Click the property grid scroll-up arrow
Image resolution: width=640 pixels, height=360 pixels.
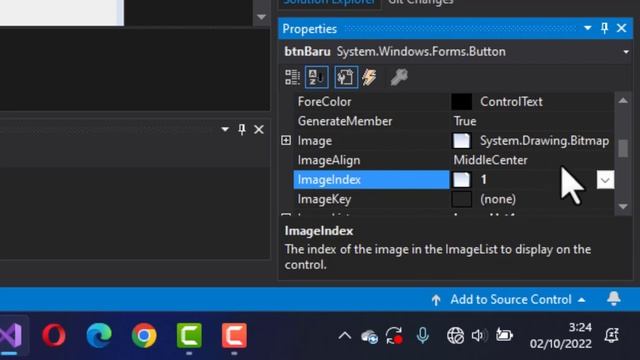623,100
